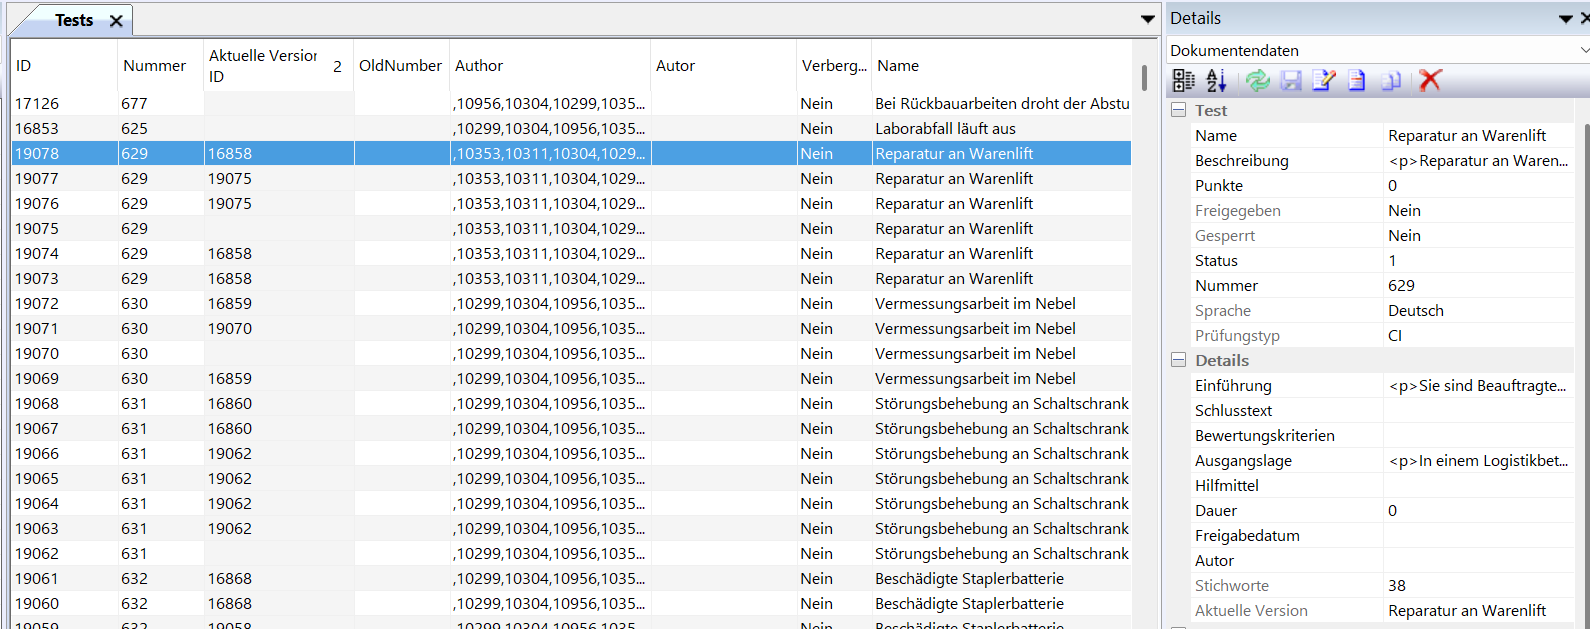1590x629 pixels.
Task: Sort by Aktuelle Version ID column header
Action: tap(279, 66)
